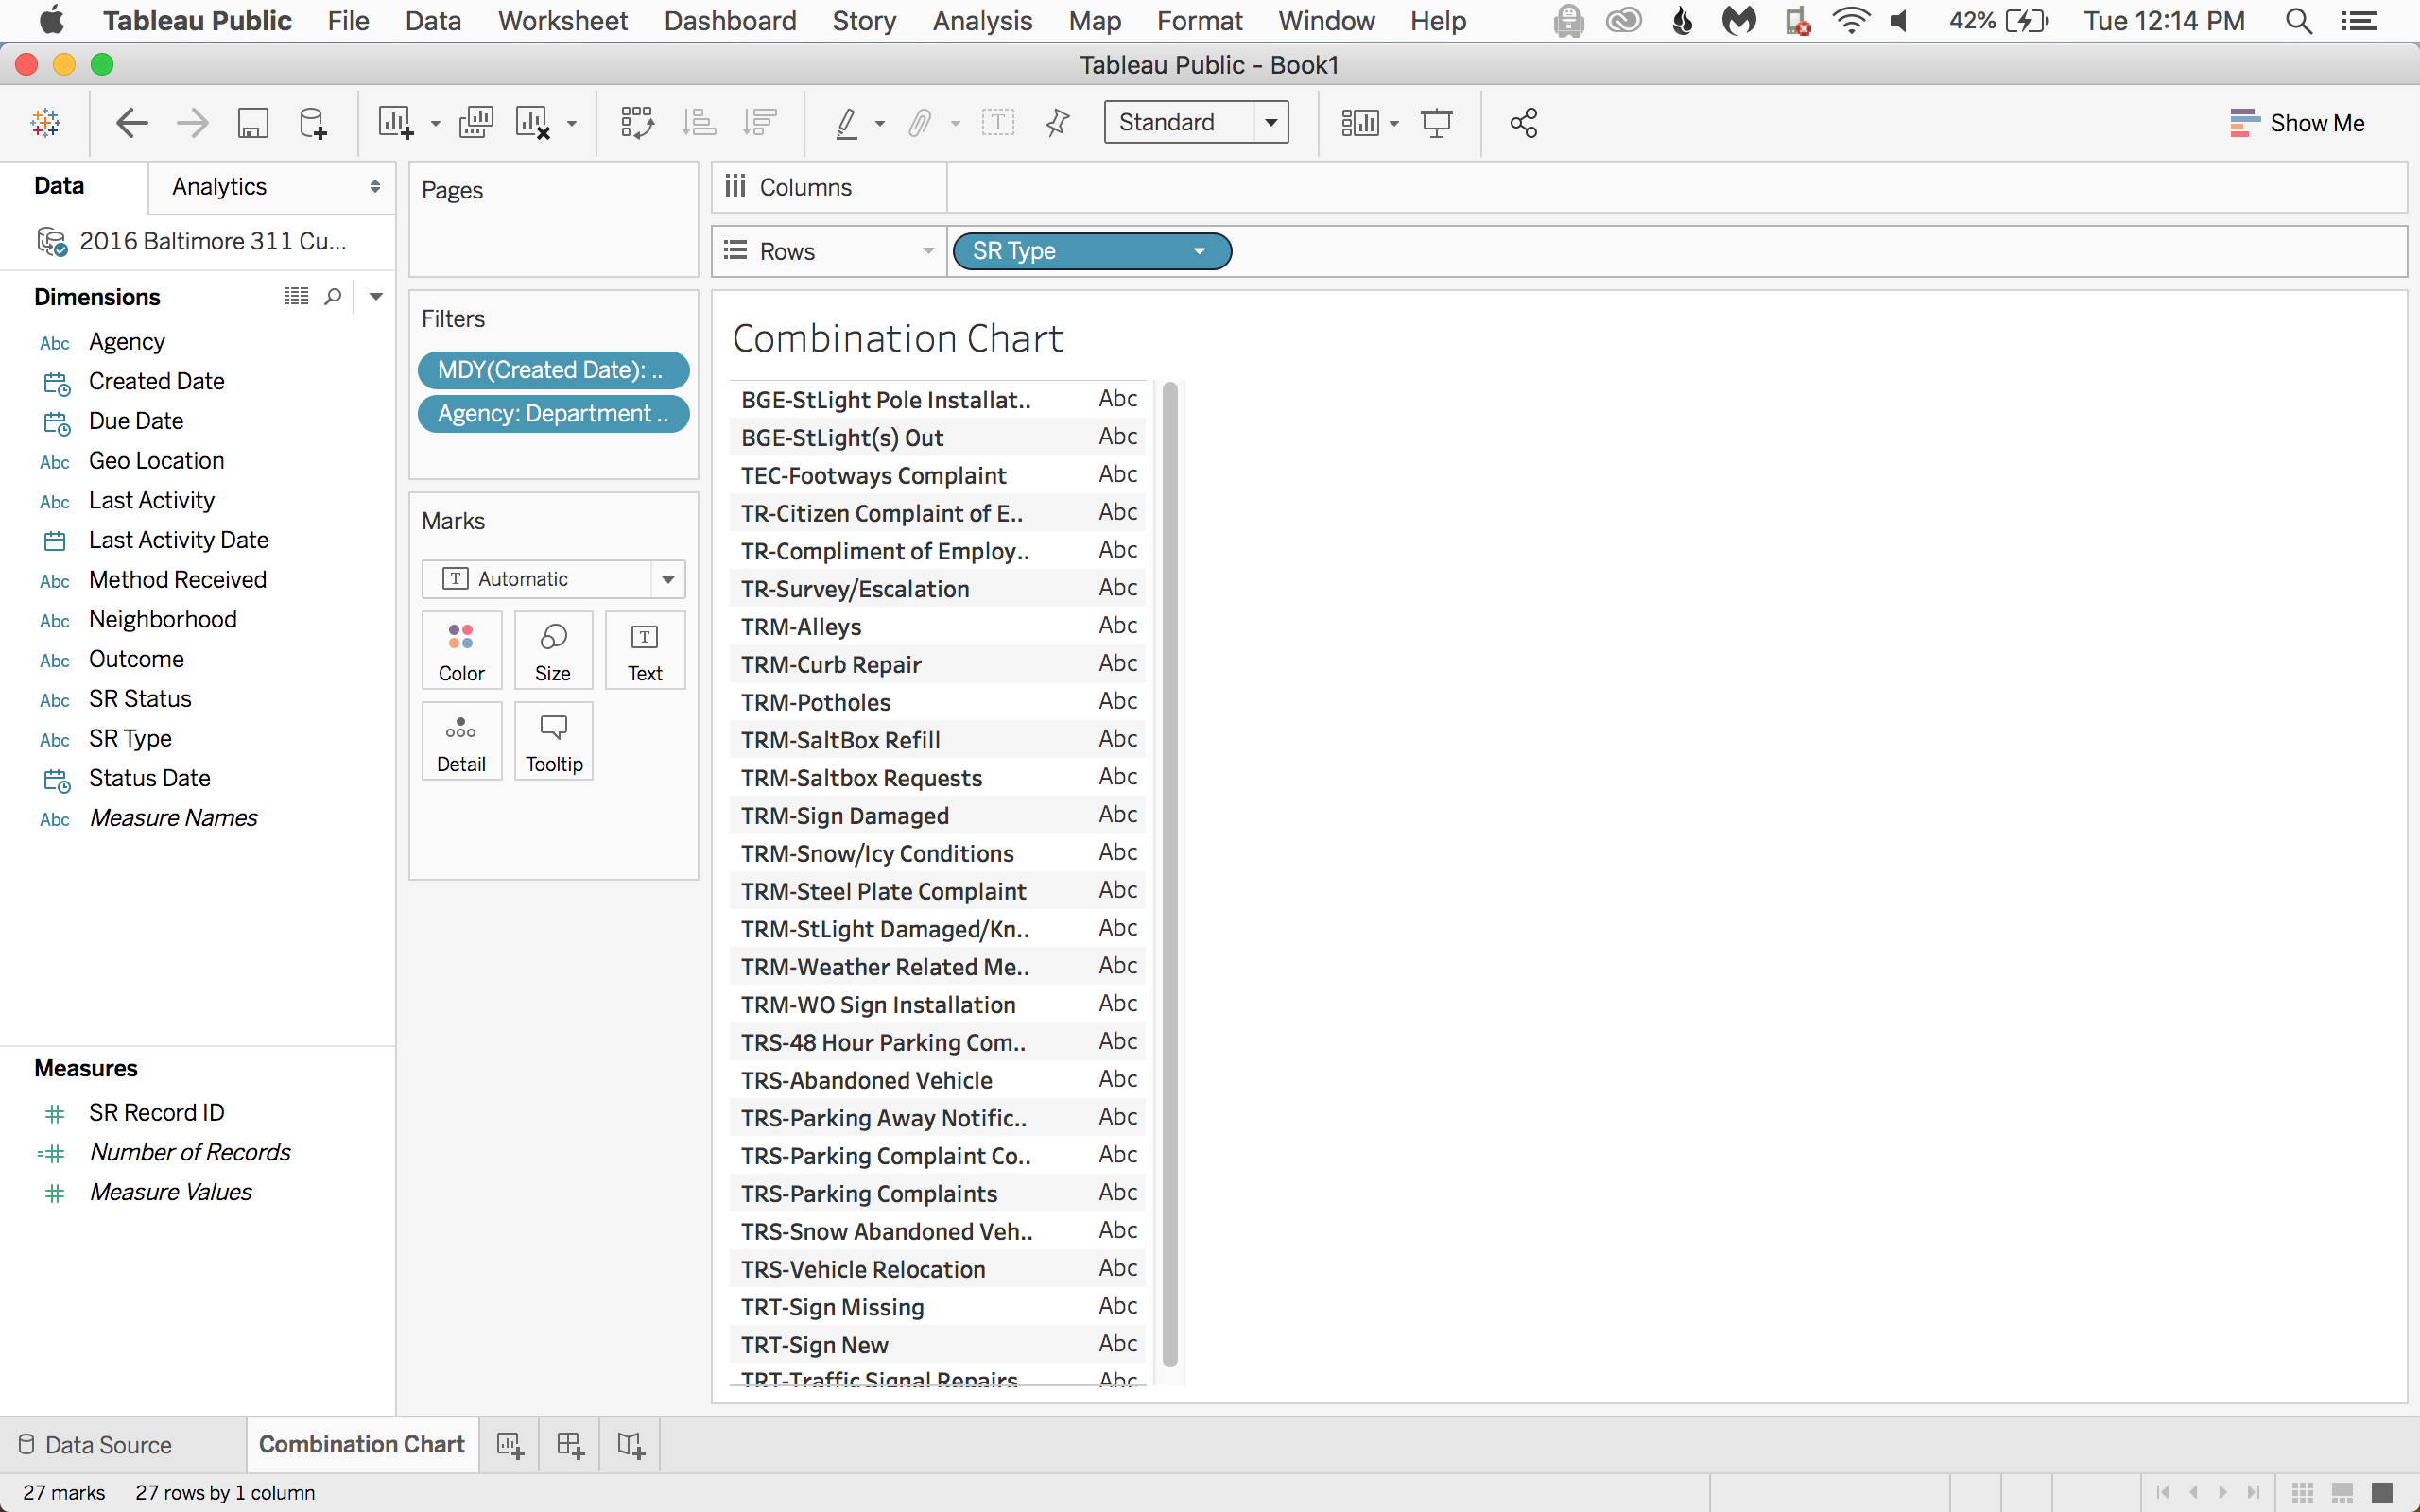Viewport: 2420px width, 1512px height.
Task: Open the Color marks card
Action: tap(461, 651)
